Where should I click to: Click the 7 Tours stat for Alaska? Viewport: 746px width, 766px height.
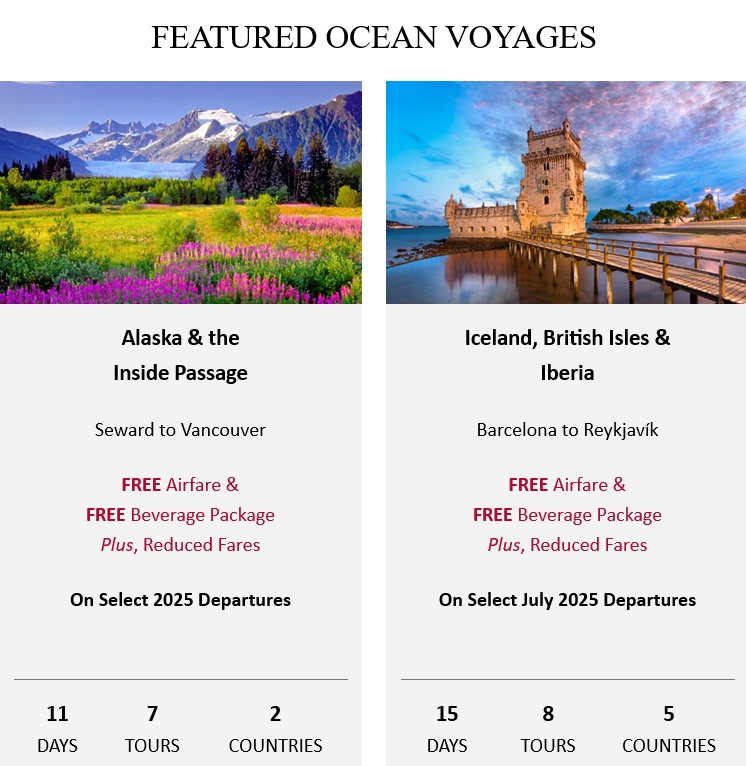(x=152, y=728)
